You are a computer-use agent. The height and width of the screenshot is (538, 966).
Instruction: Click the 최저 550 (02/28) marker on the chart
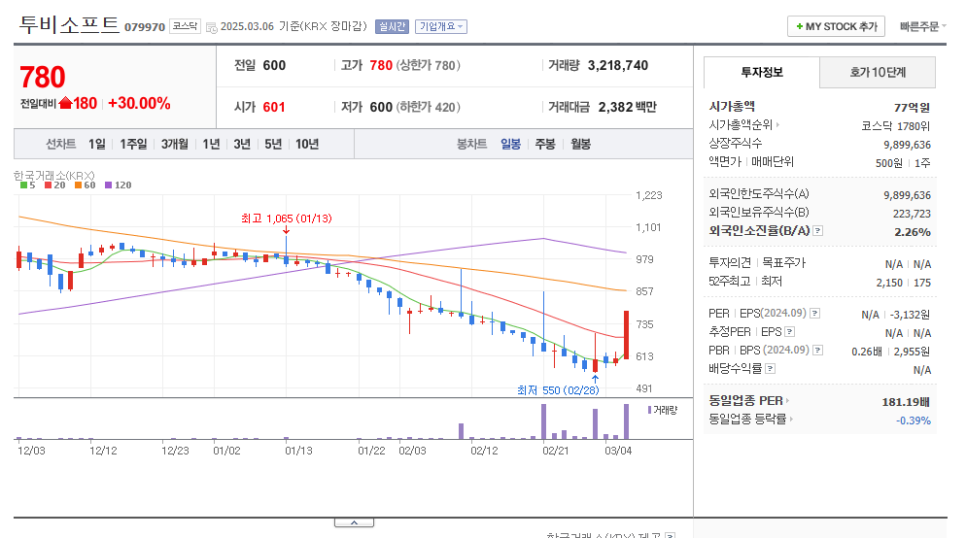point(558,390)
